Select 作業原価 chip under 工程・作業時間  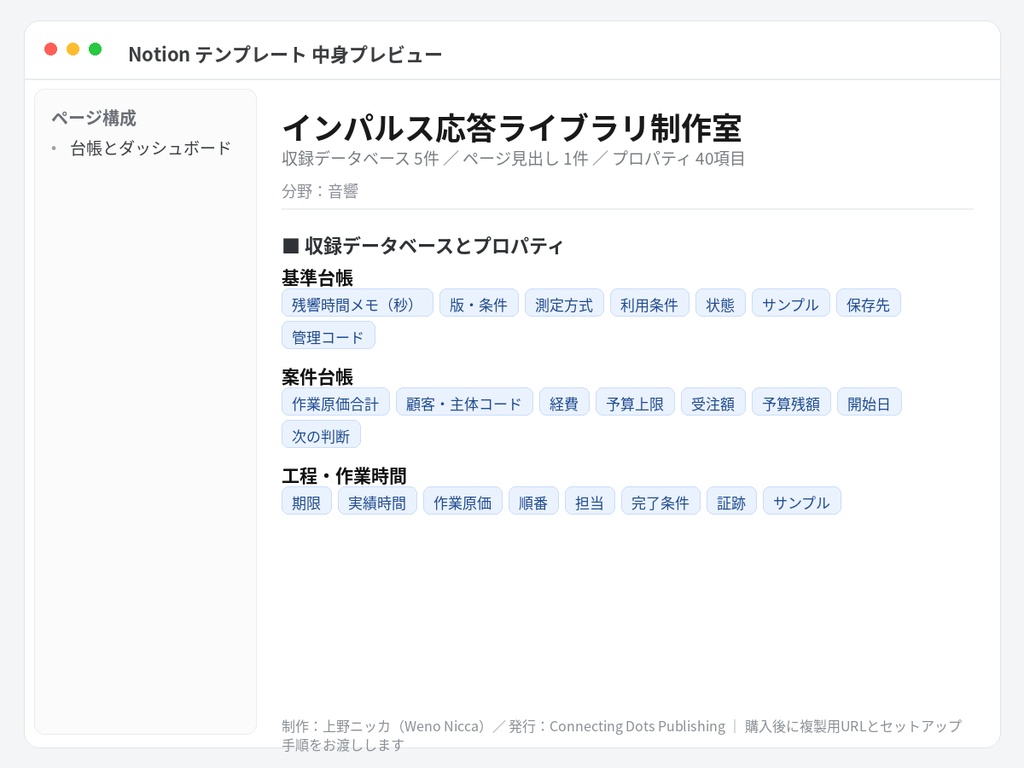[462, 502]
